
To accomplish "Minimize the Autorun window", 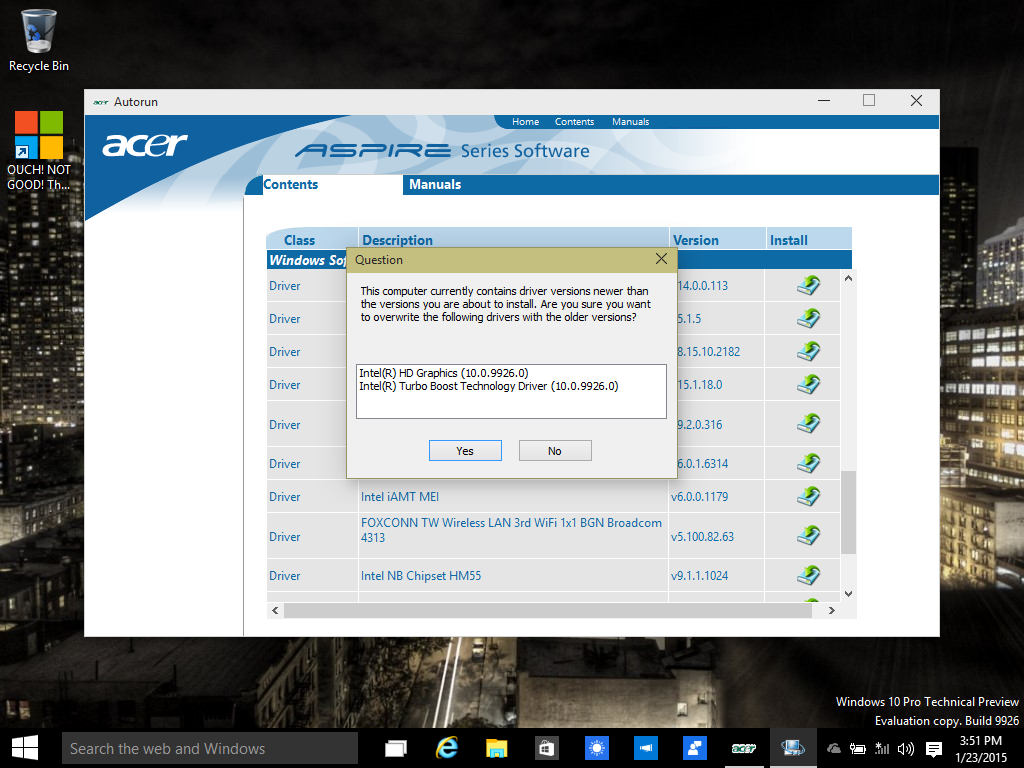I will [x=824, y=101].
